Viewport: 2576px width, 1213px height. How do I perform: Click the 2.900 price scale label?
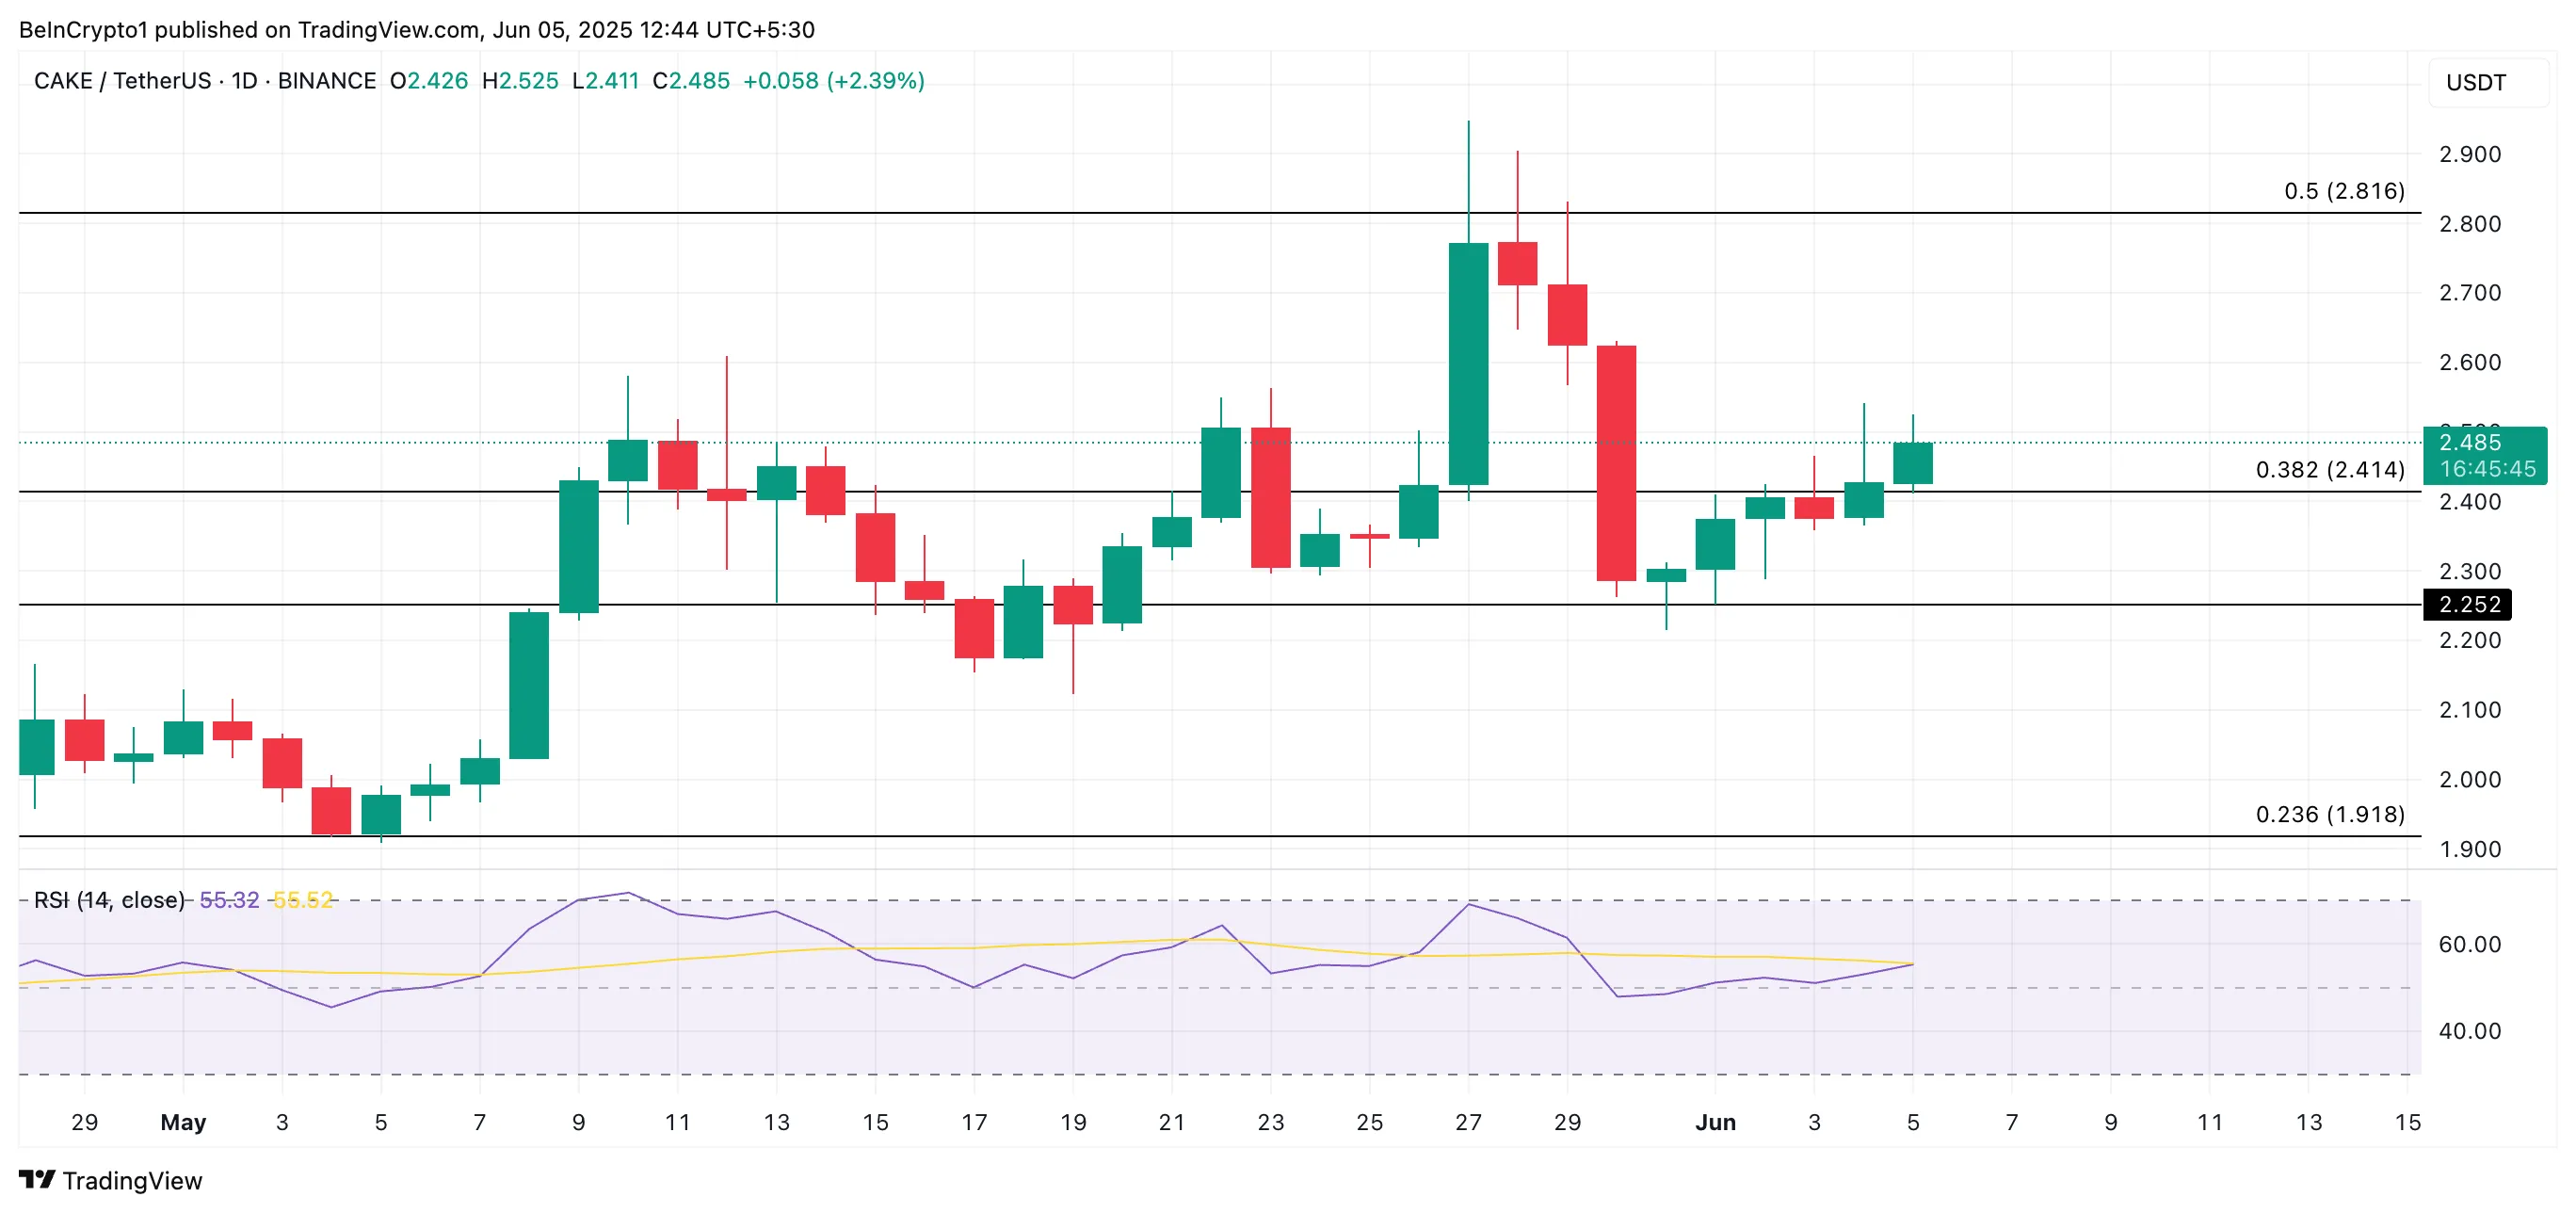click(2469, 155)
